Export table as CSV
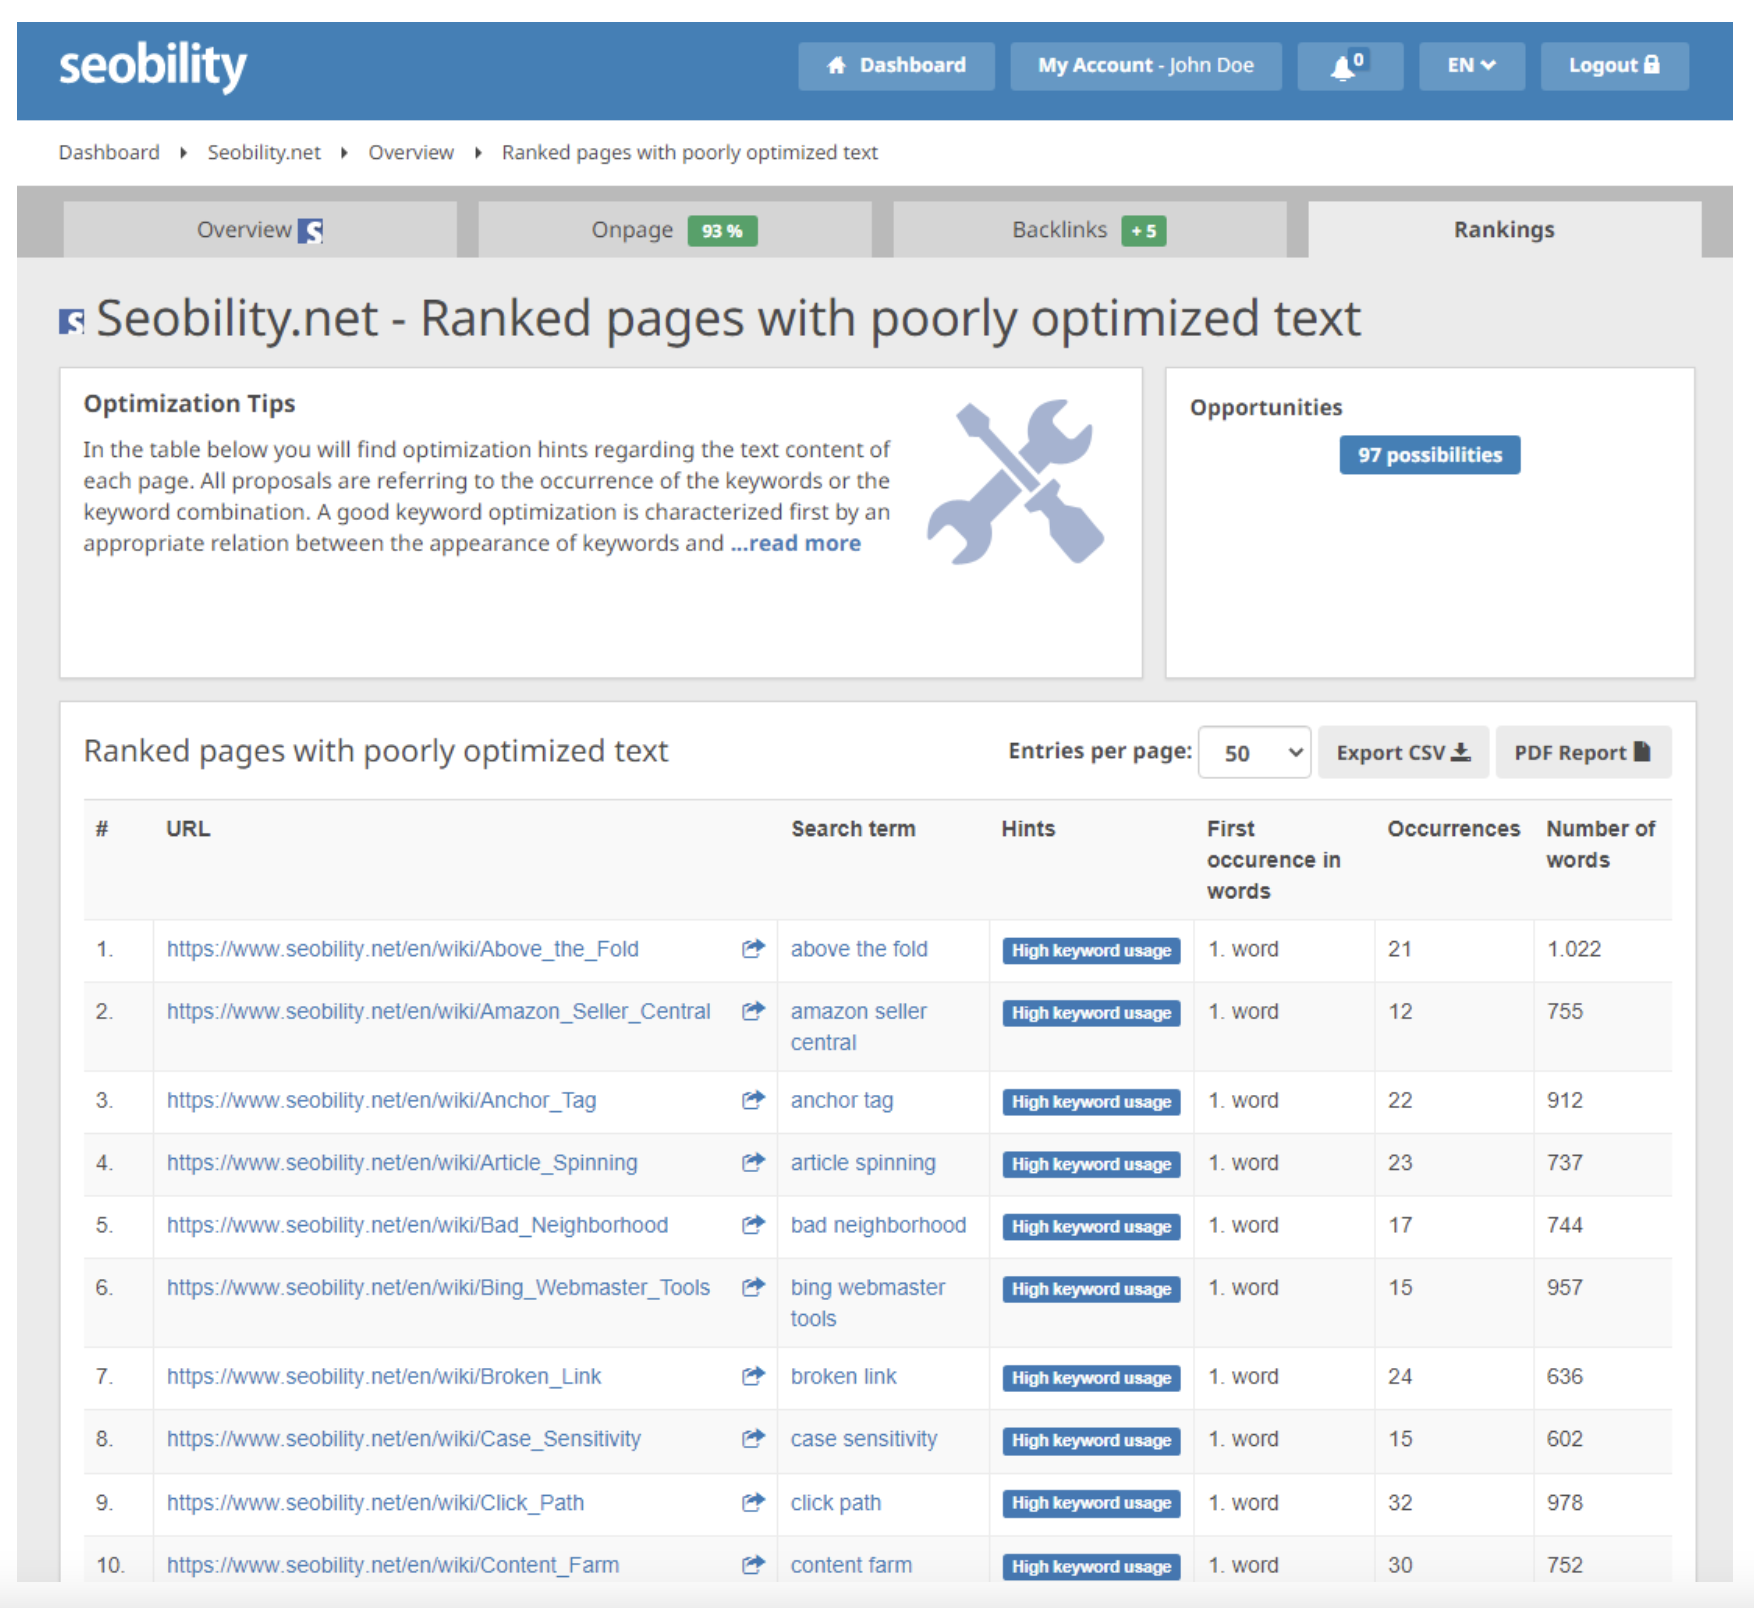This screenshot has height=1608, width=1754. (x=1403, y=752)
